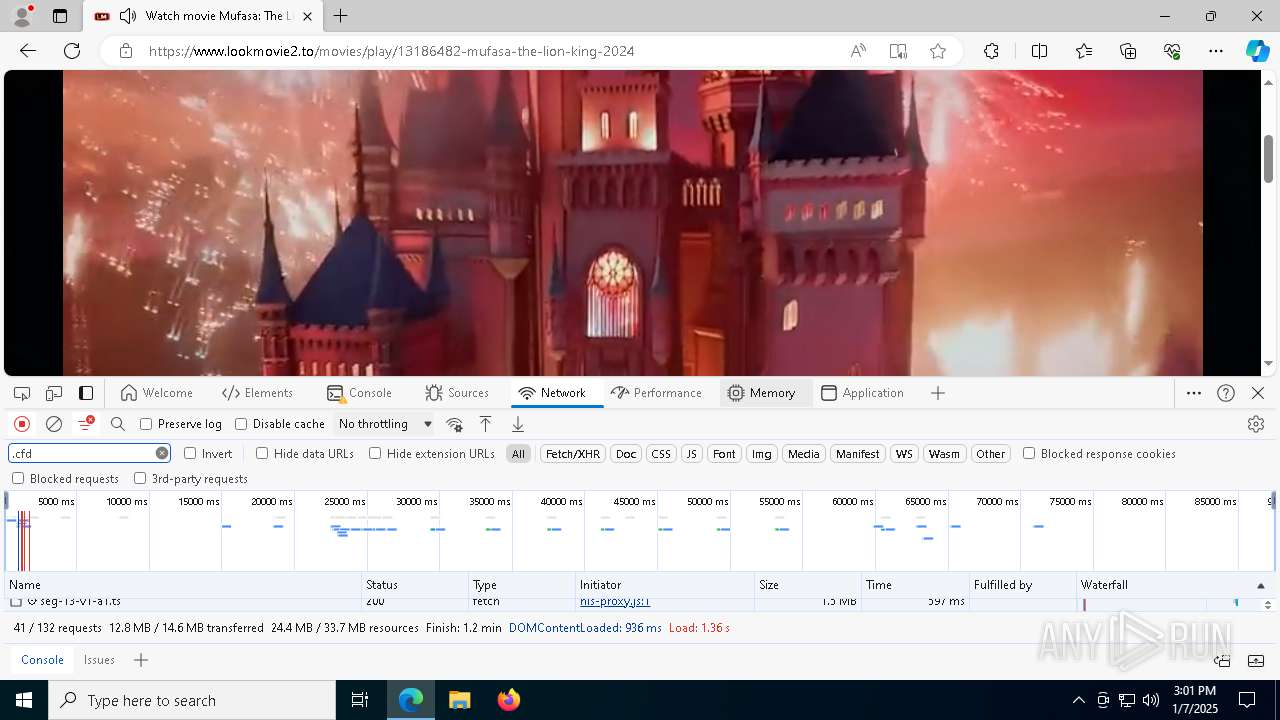Switch to Elements tab
This screenshot has width=1280, height=720.
[258, 393]
